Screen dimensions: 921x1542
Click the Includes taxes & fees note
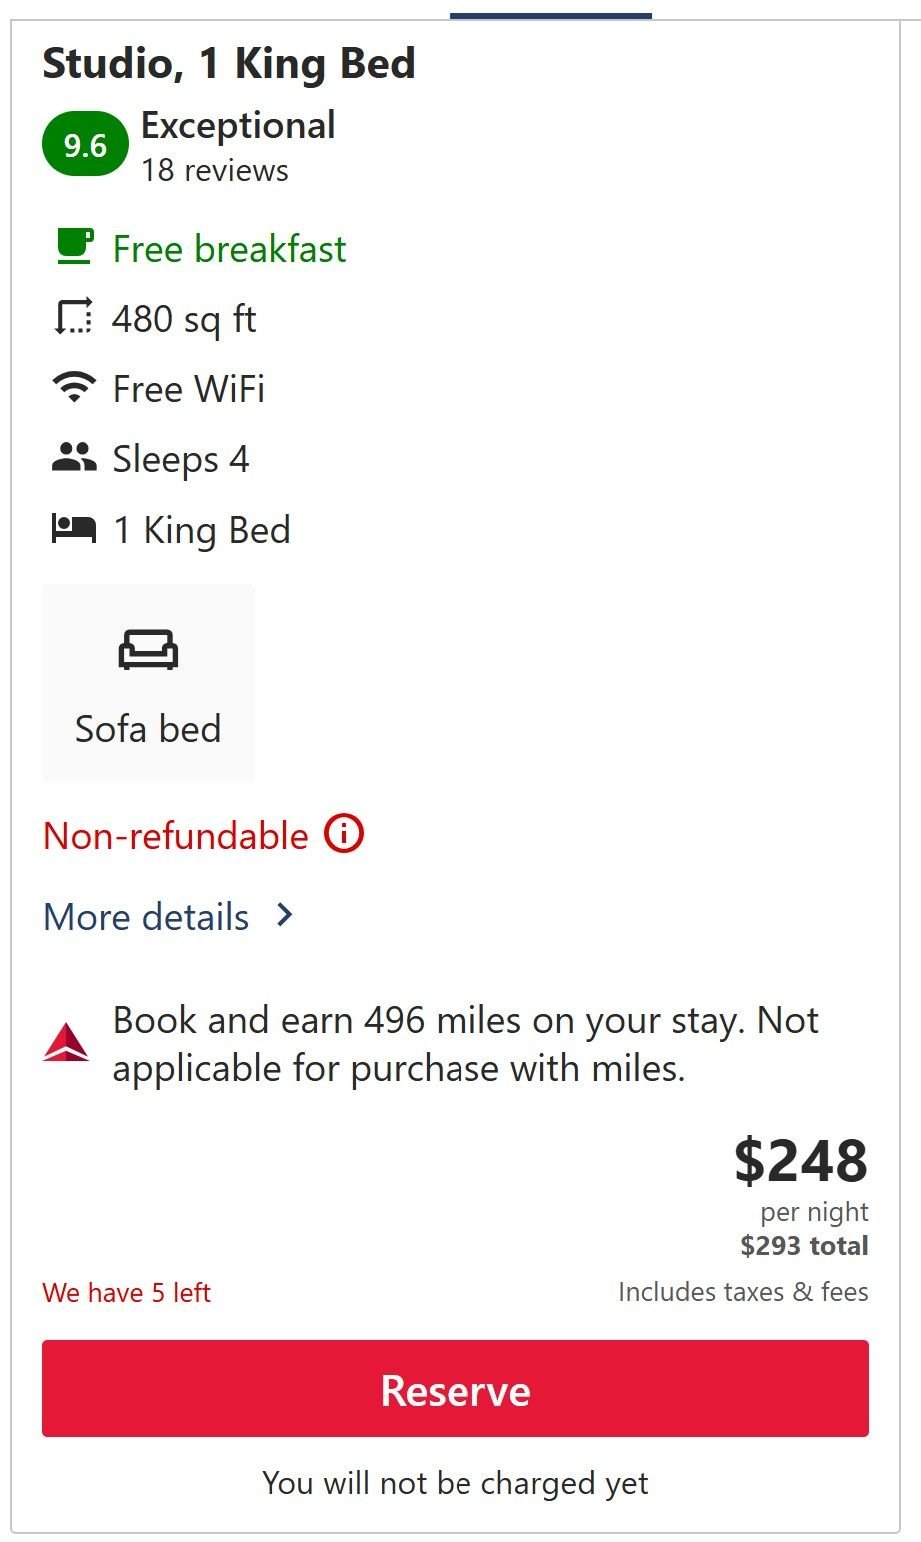pyautogui.click(x=742, y=1292)
